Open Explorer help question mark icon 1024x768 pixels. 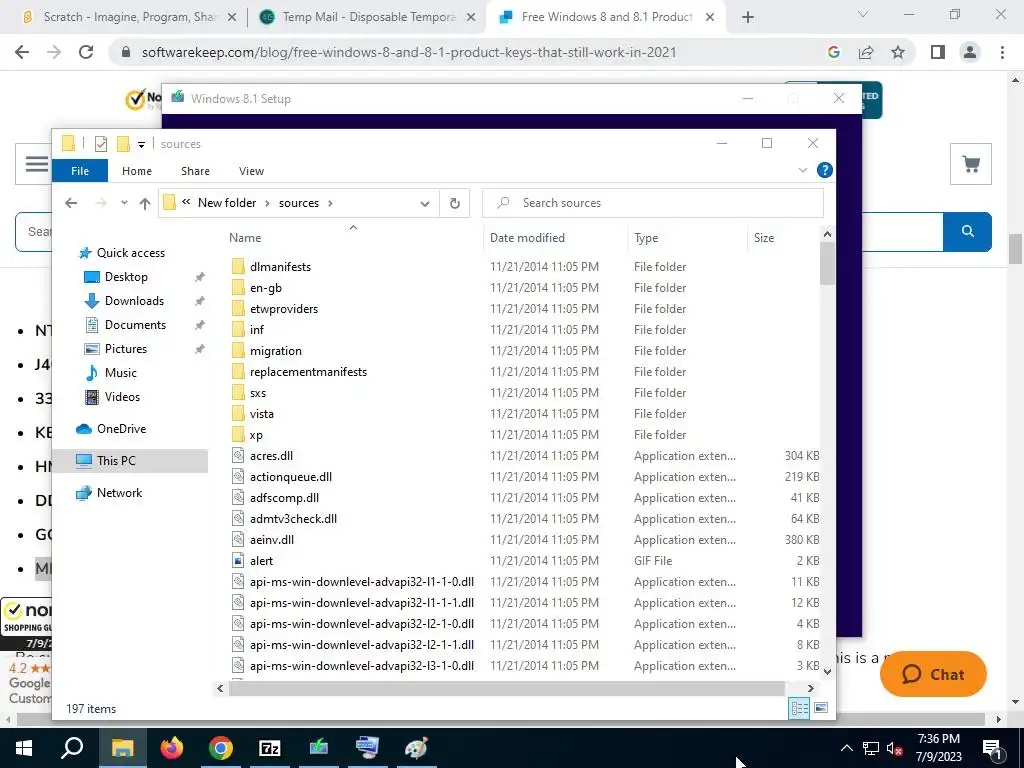click(825, 170)
